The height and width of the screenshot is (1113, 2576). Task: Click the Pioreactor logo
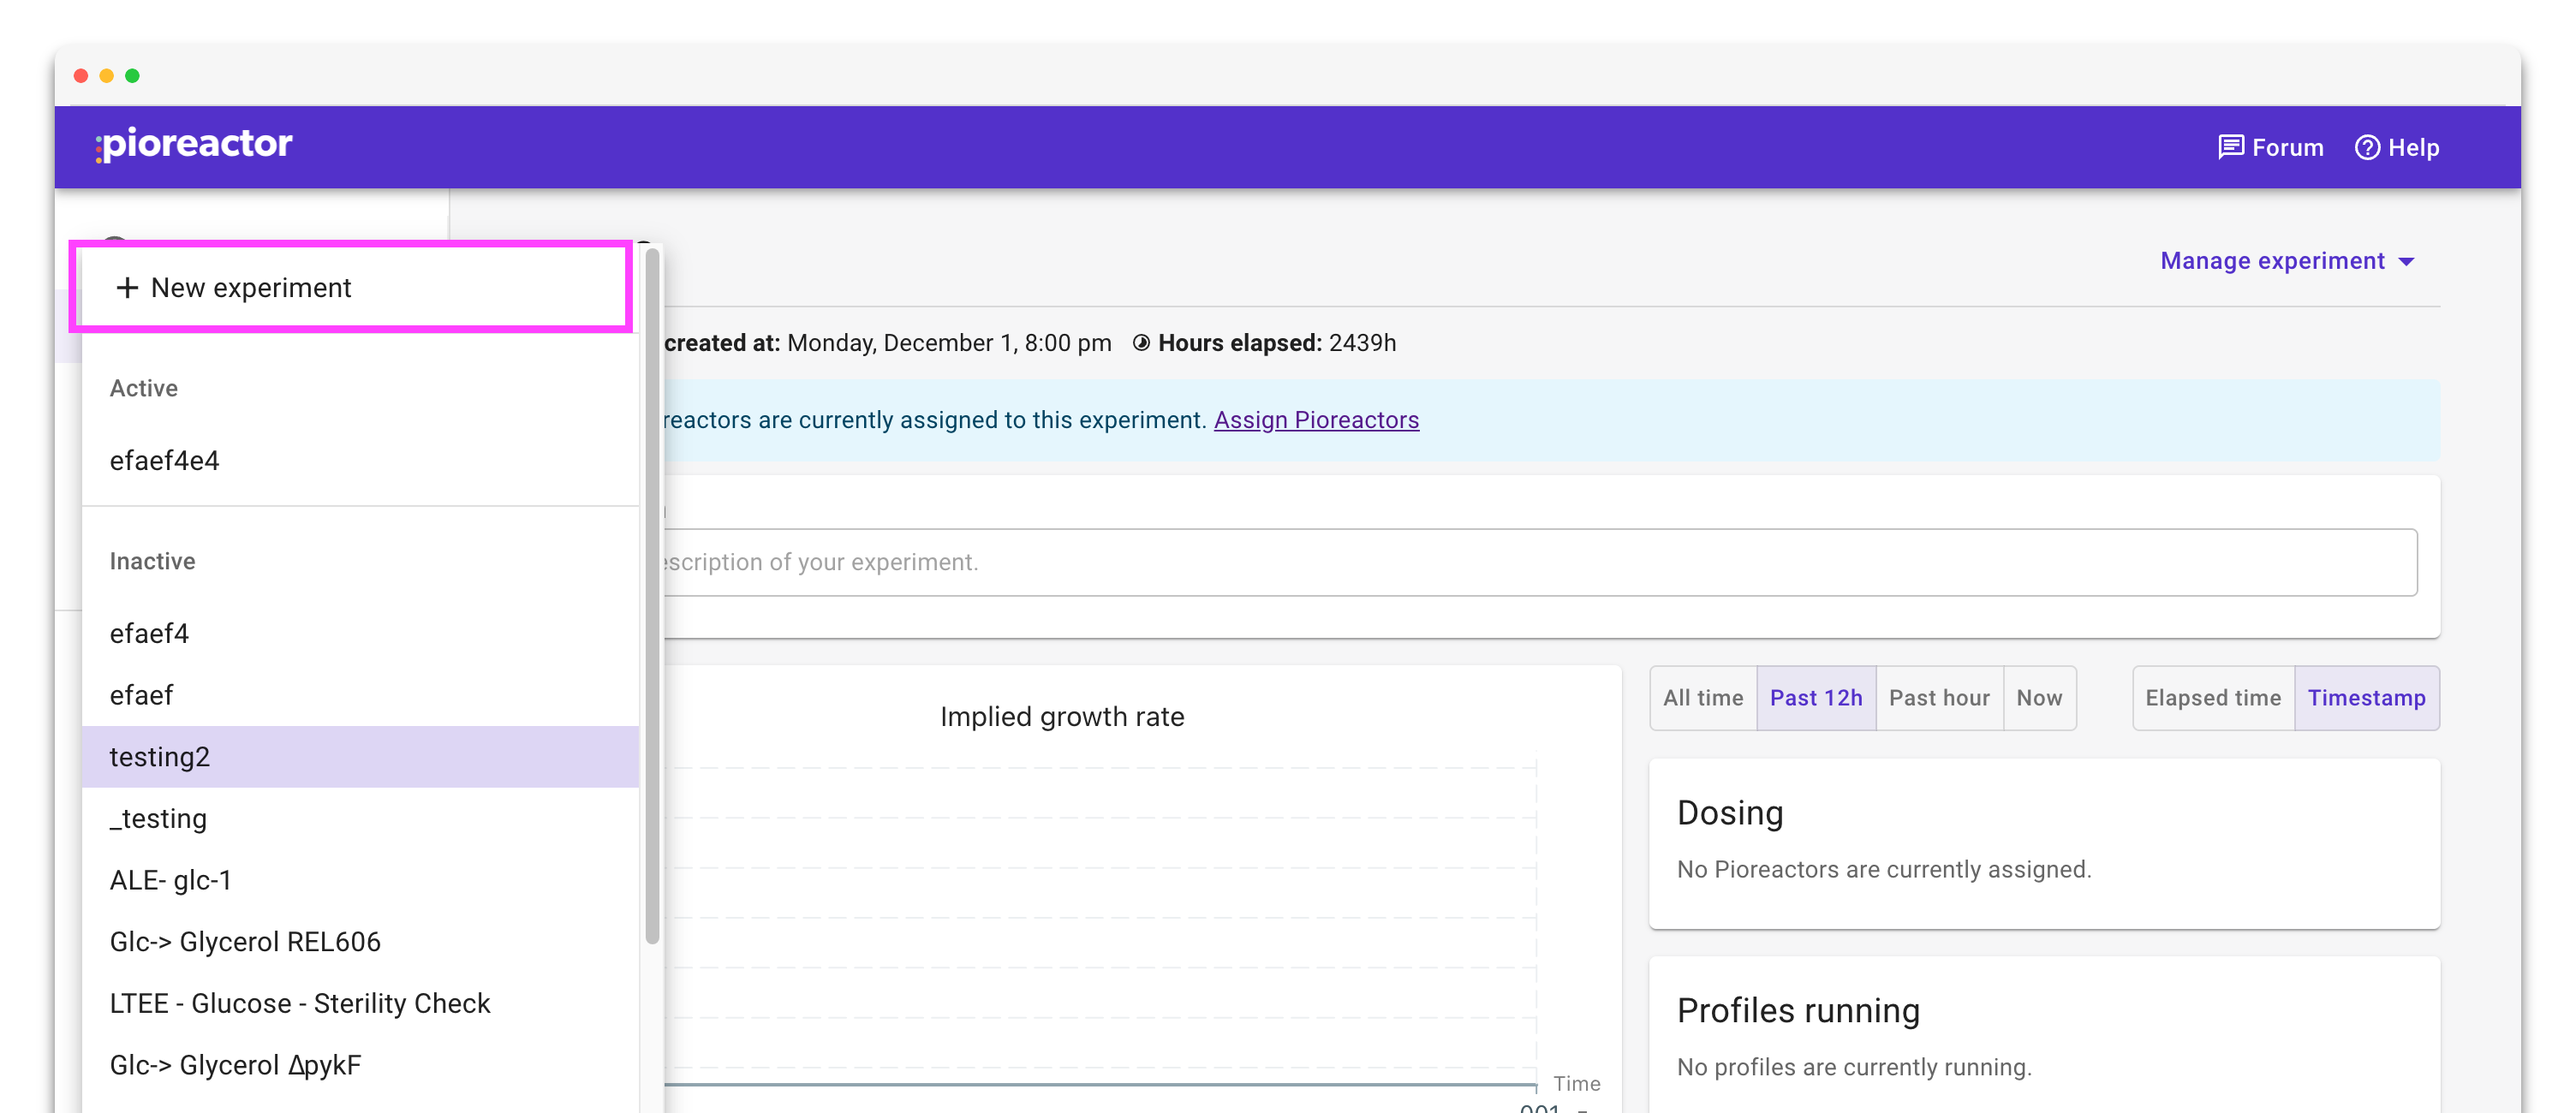[194, 144]
